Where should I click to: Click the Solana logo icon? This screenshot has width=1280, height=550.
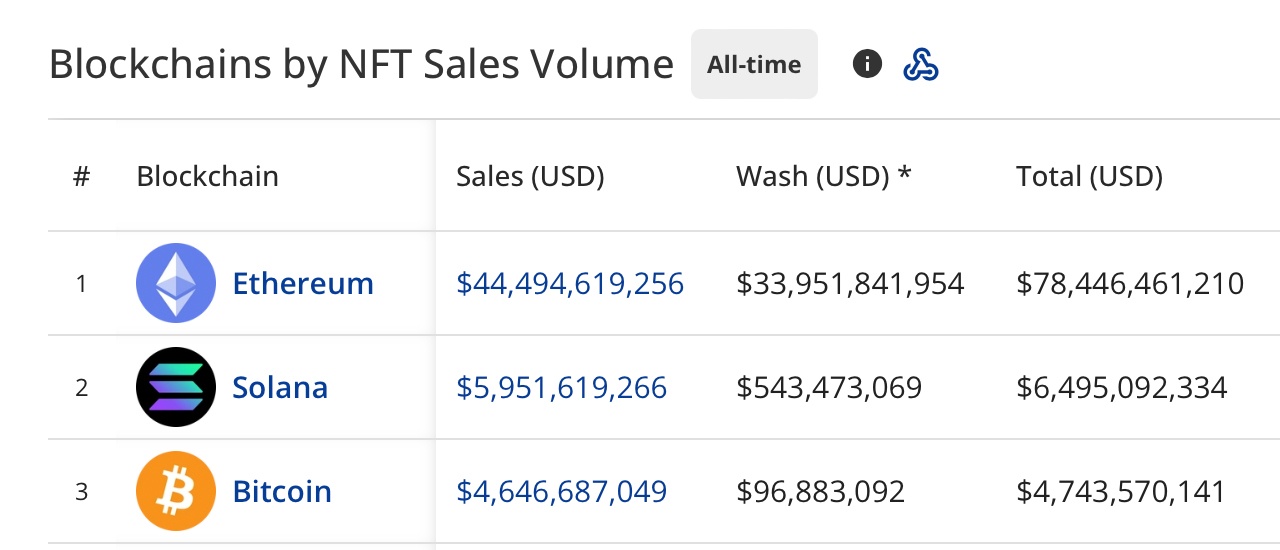pyautogui.click(x=176, y=387)
